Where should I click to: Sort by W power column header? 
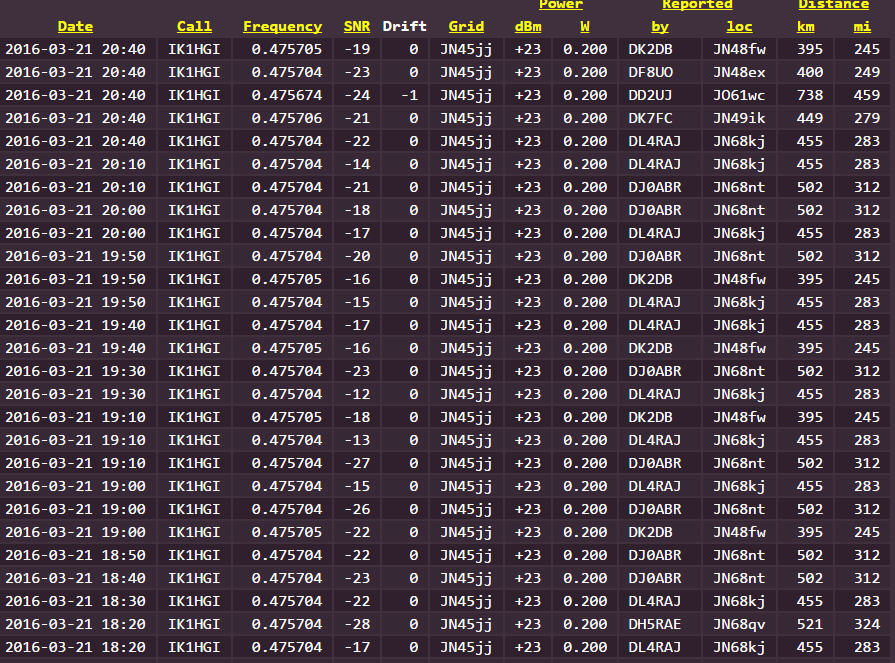(x=585, y=26)
